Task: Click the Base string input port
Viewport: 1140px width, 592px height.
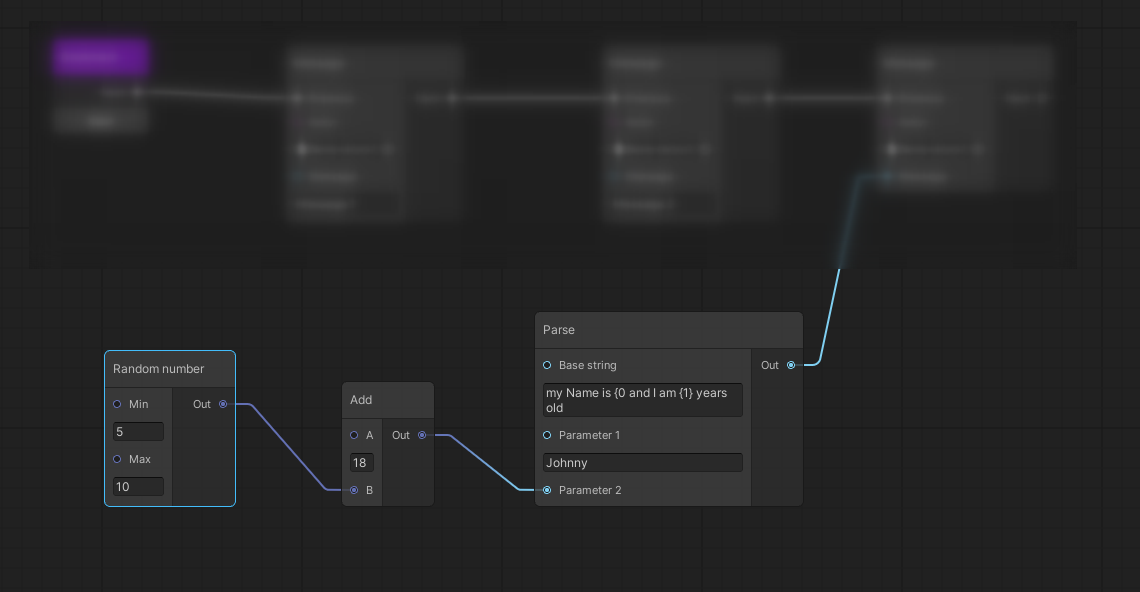Action: [547, 365]
